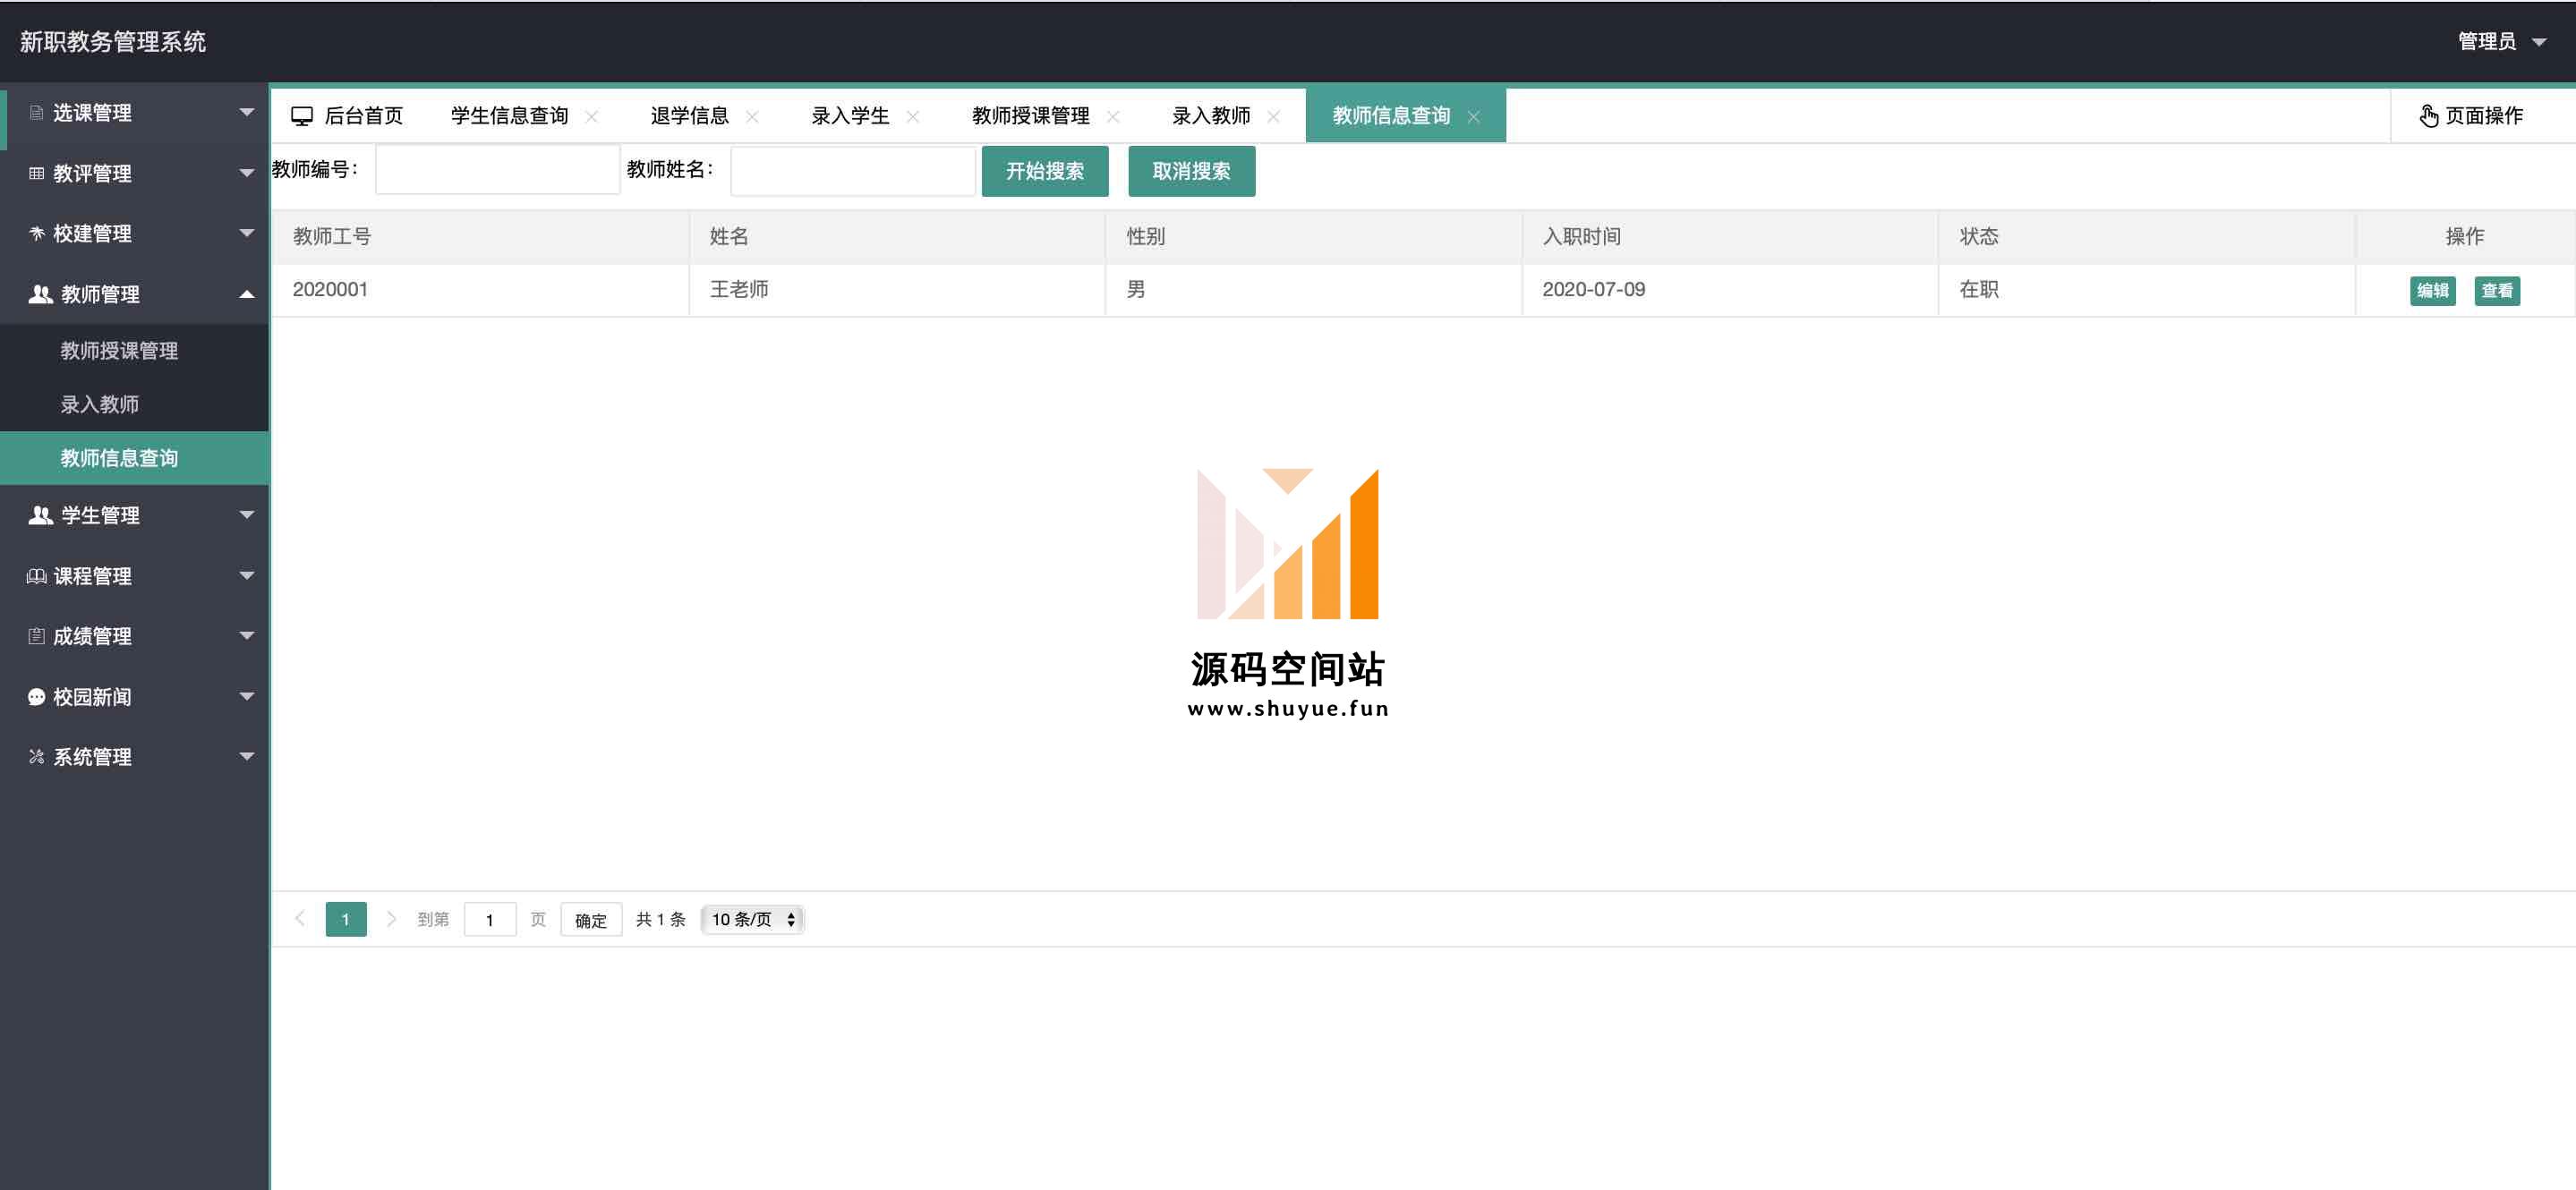Close the 退学信息 tab
Screen dimensions: 2576x1190
(x=752, y=117)
